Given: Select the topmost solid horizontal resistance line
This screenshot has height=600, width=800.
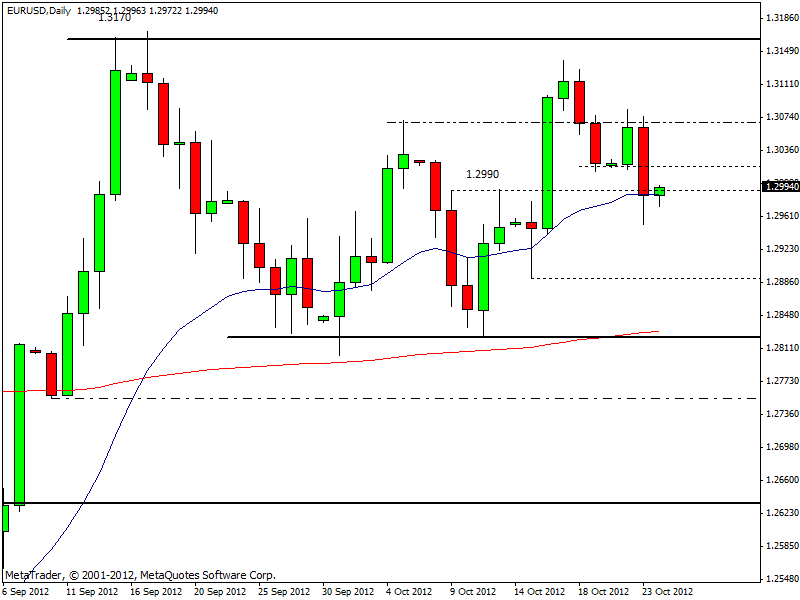Looking at the screenshot, I should click(400, 39).
